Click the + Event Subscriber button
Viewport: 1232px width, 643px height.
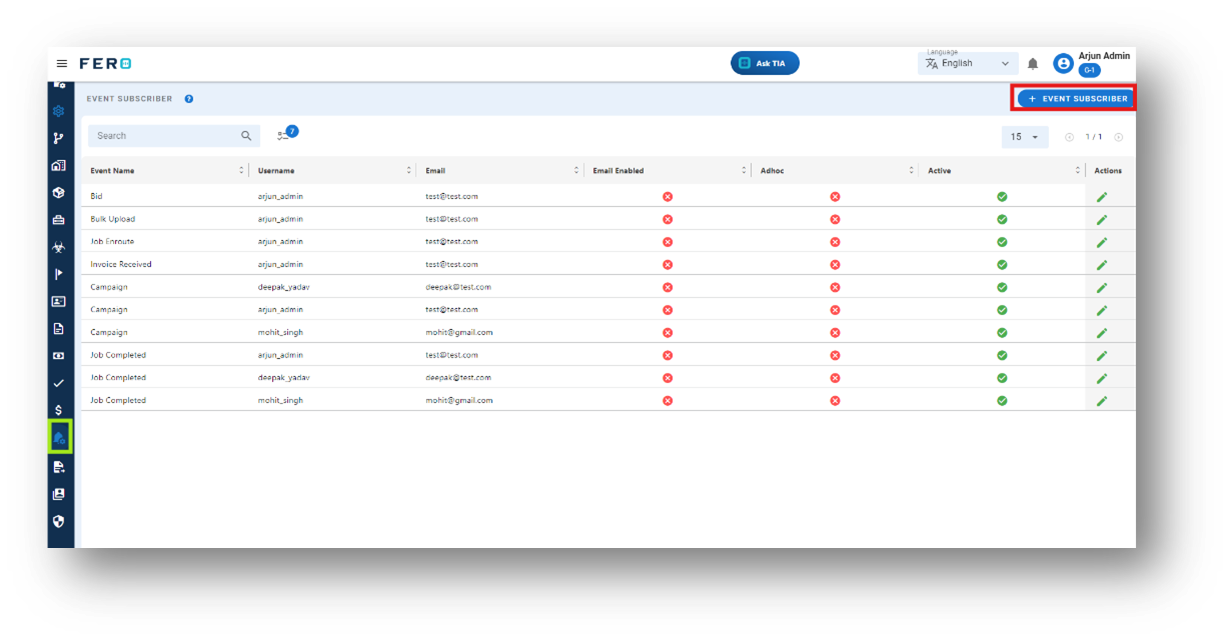click(1077, 99)
